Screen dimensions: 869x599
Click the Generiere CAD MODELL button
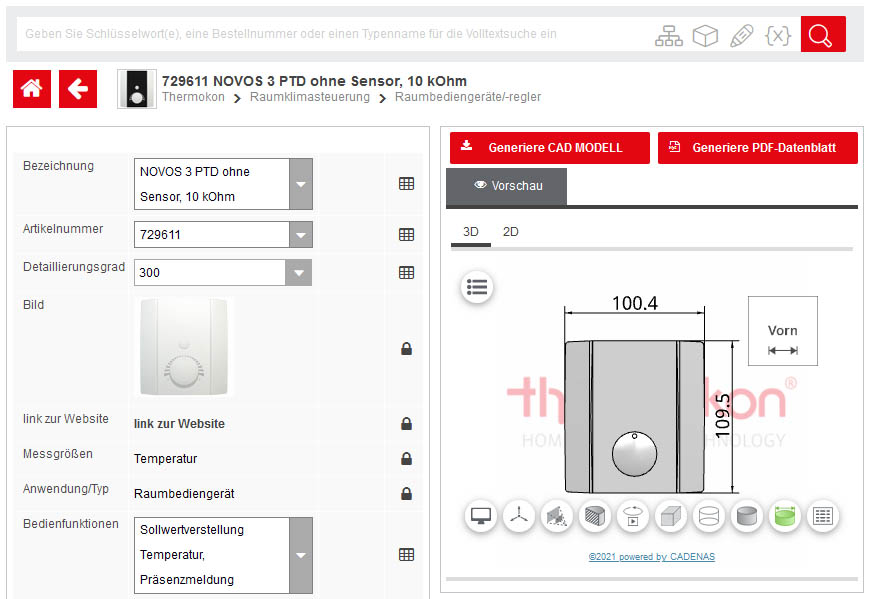[549, 147]
